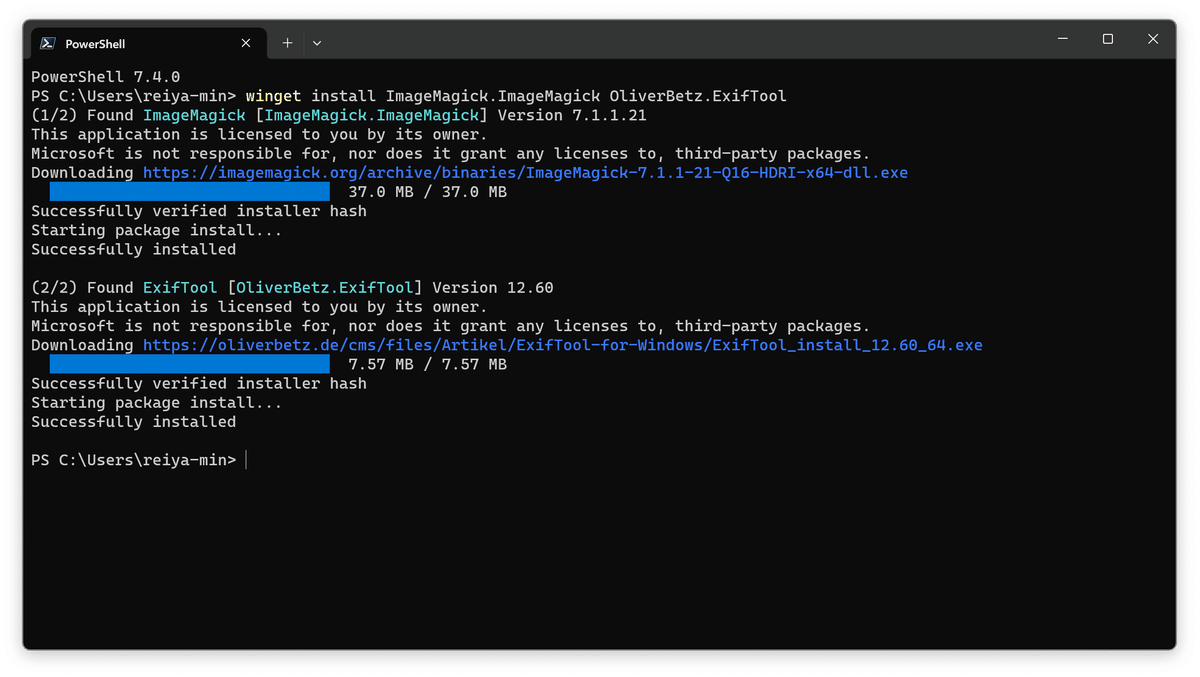Click the 37.0 MB download progress bar
Image resolution: width=1200 pixels, height=677 pixels.
[x=189, y=192]
